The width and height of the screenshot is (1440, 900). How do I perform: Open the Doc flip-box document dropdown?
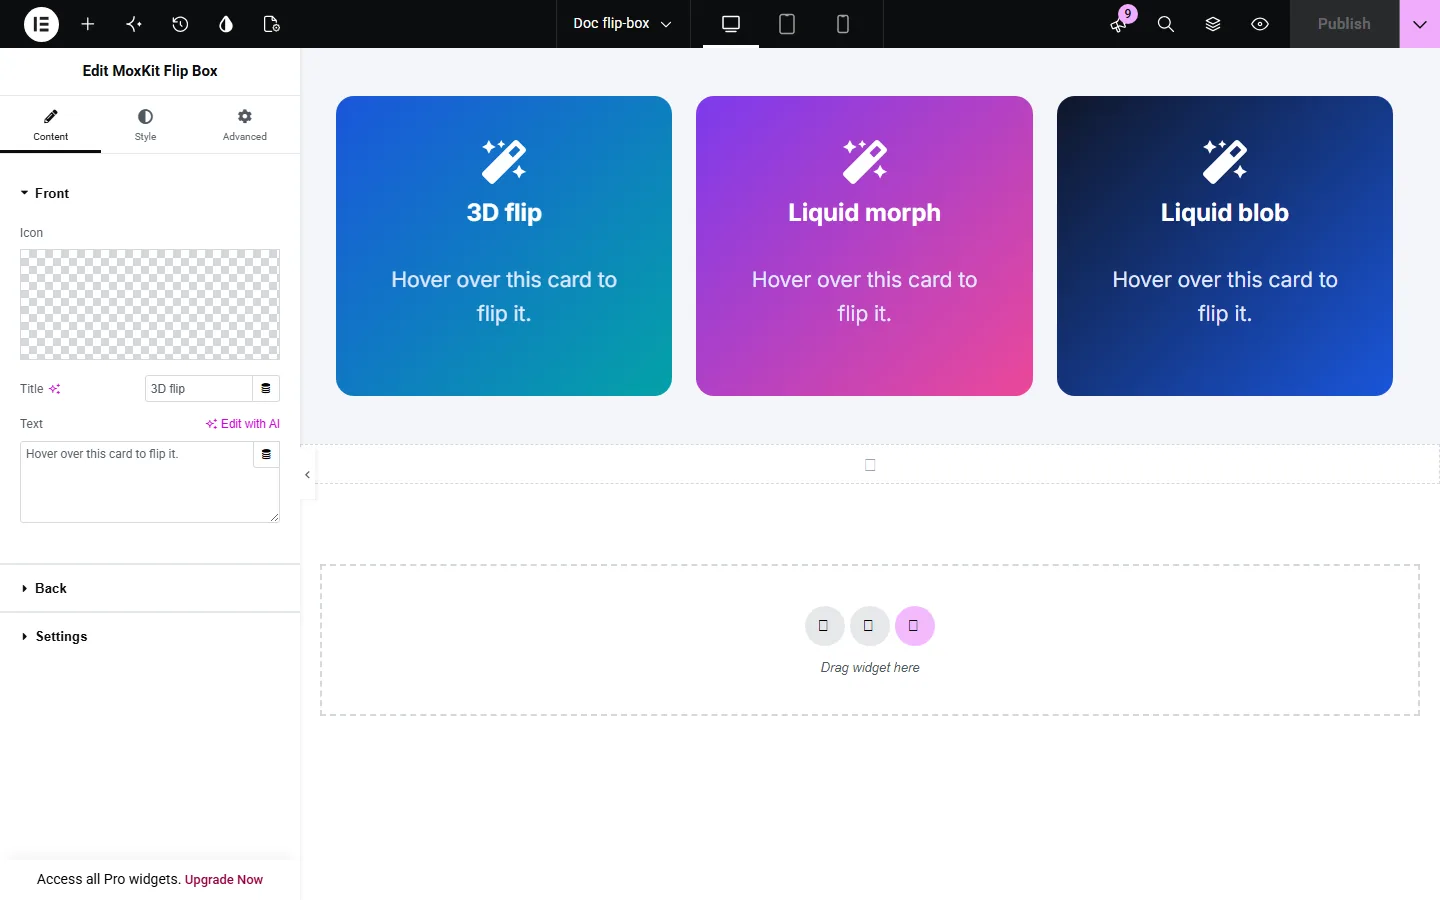click(x=622, y=24)
